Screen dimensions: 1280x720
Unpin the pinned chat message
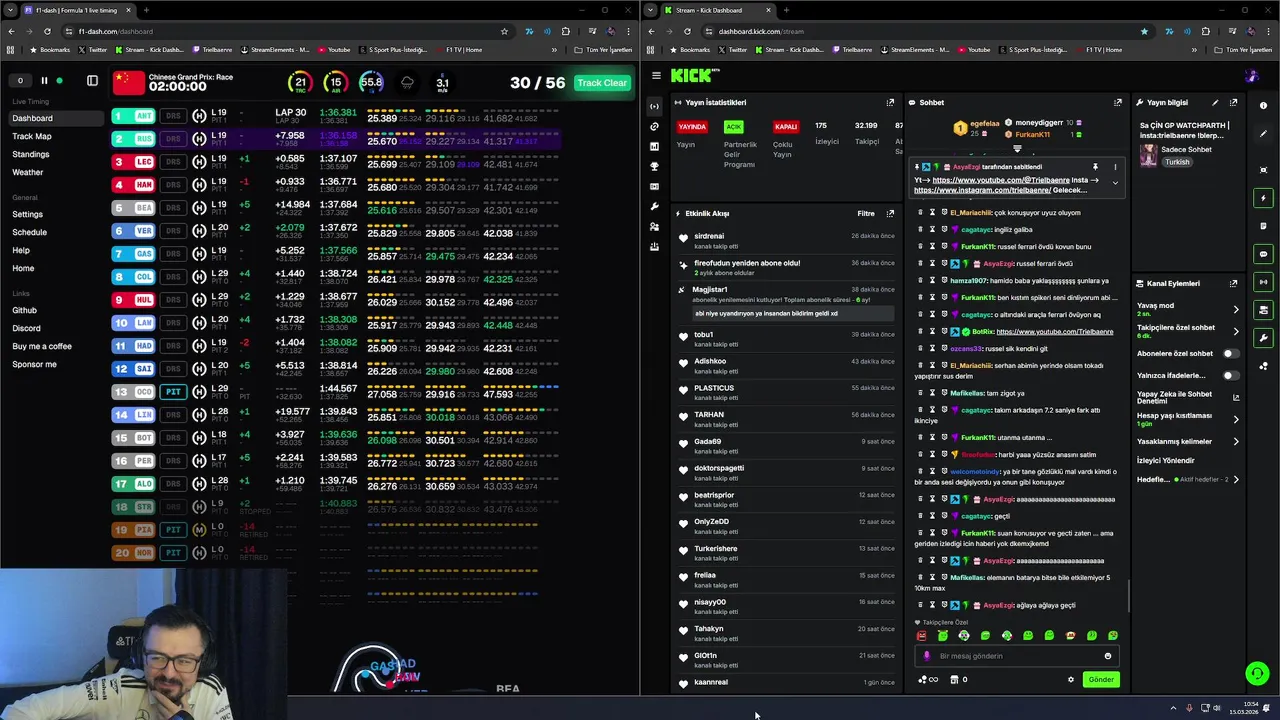1095,167
